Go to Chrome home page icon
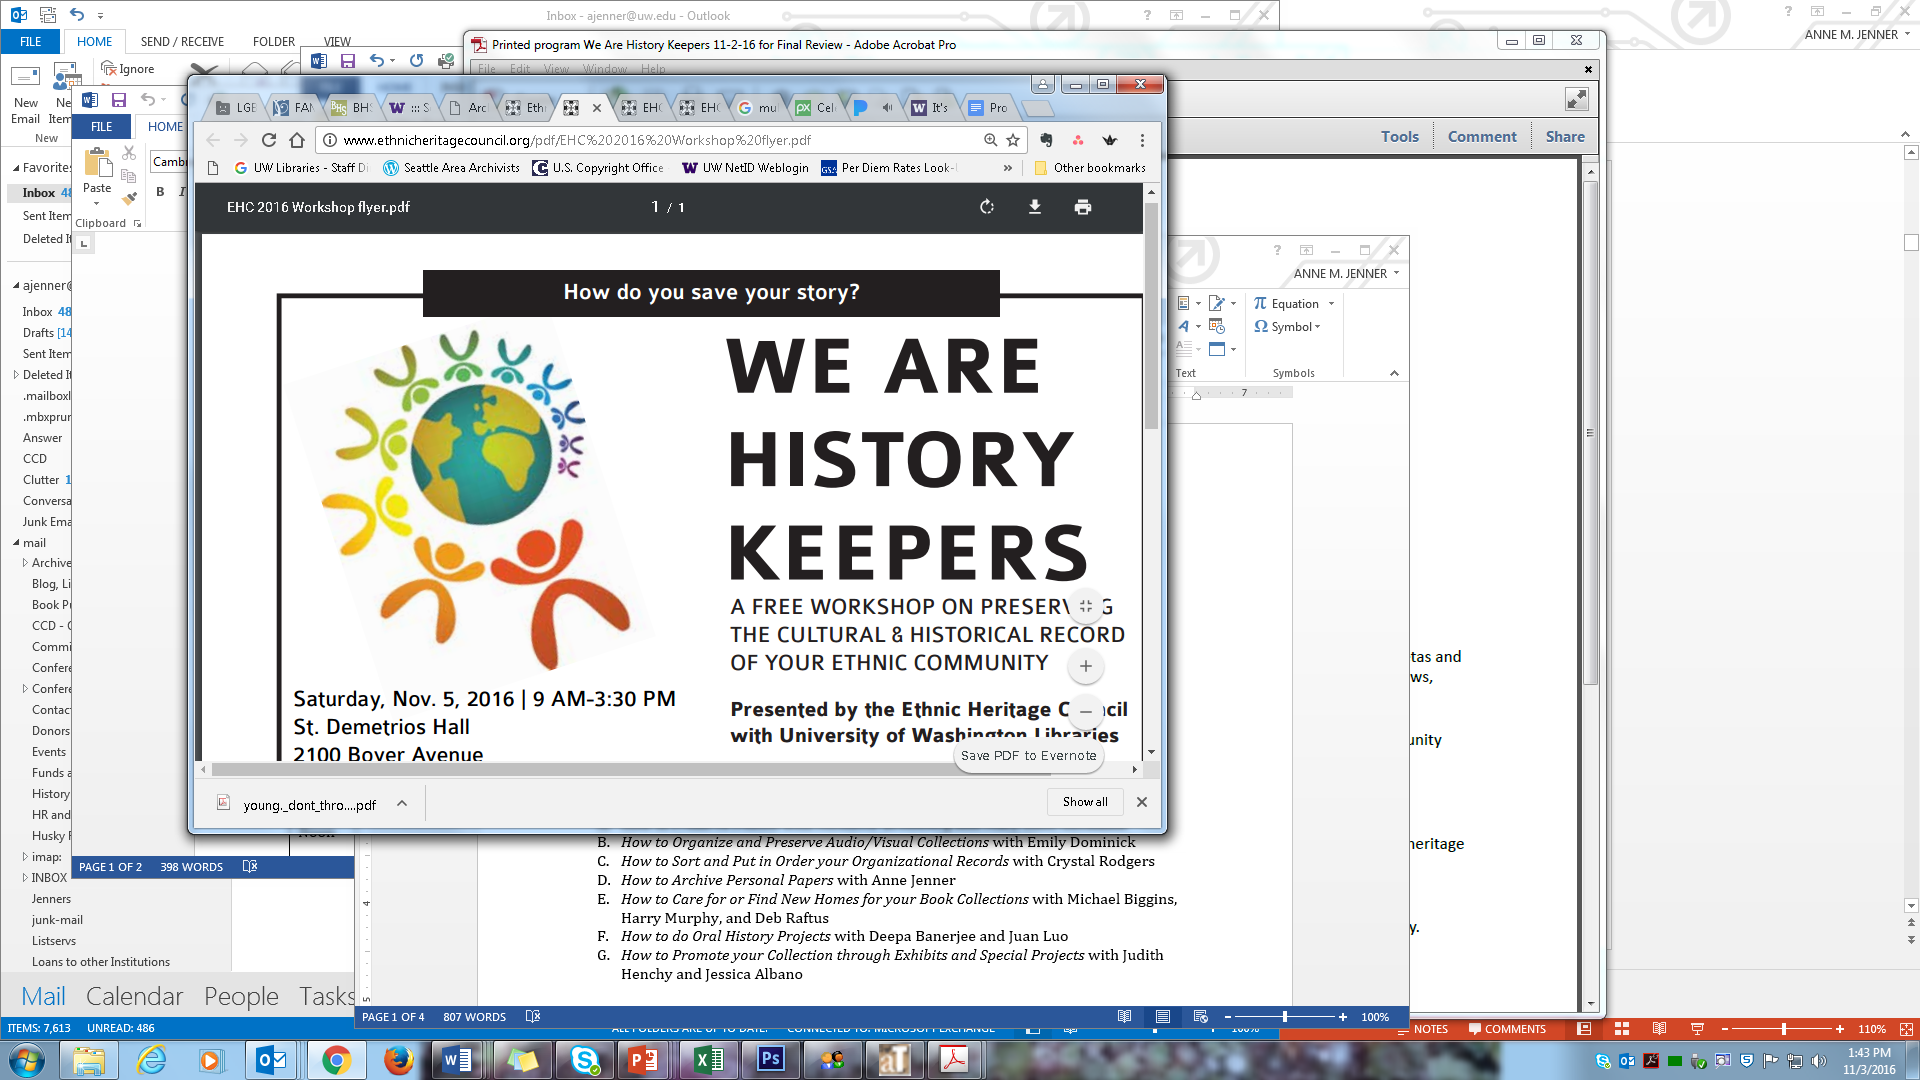The height and width of the screenshot is (1080, 1920). click(297, 140)
